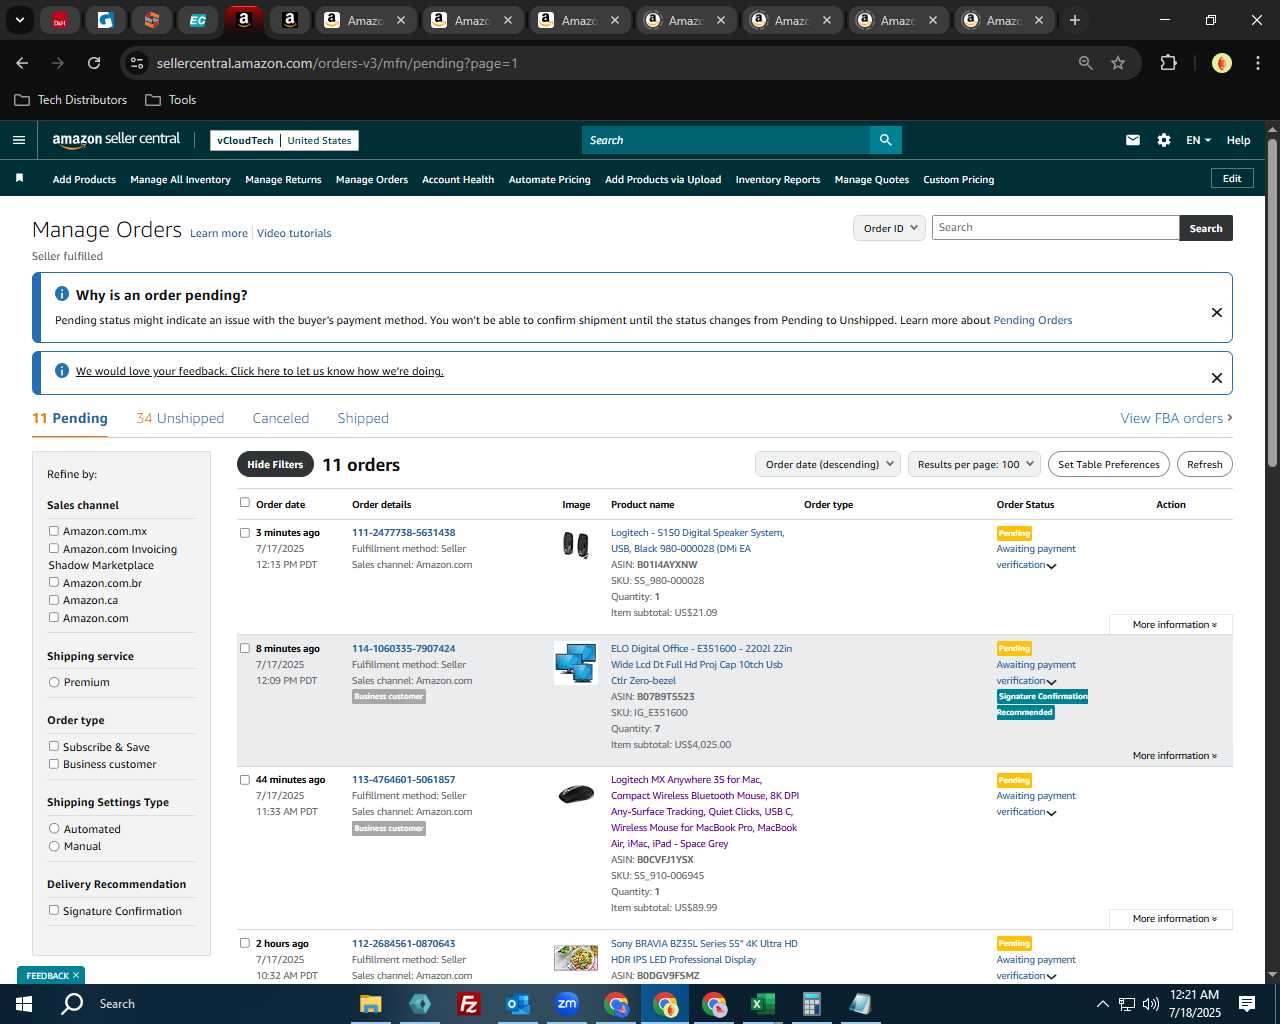Open the ELO Digital Office monitor thumbnail
Viewport: 1280px width, 1024px height.
pyautogui.click(x=576, y=663)
